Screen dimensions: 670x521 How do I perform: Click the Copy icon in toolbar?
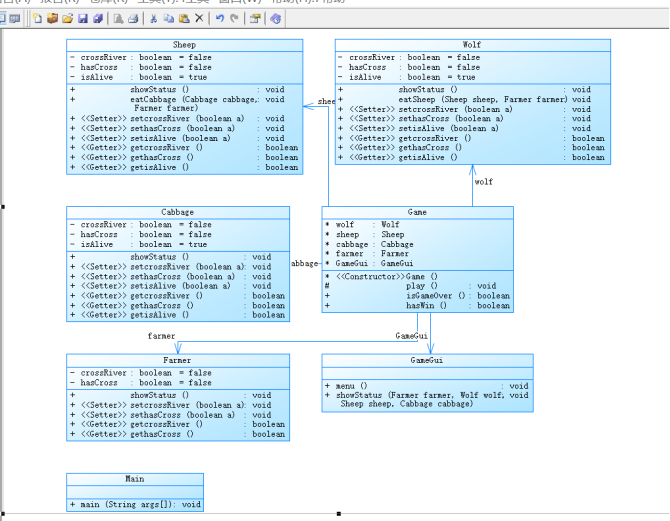[169, 18]
